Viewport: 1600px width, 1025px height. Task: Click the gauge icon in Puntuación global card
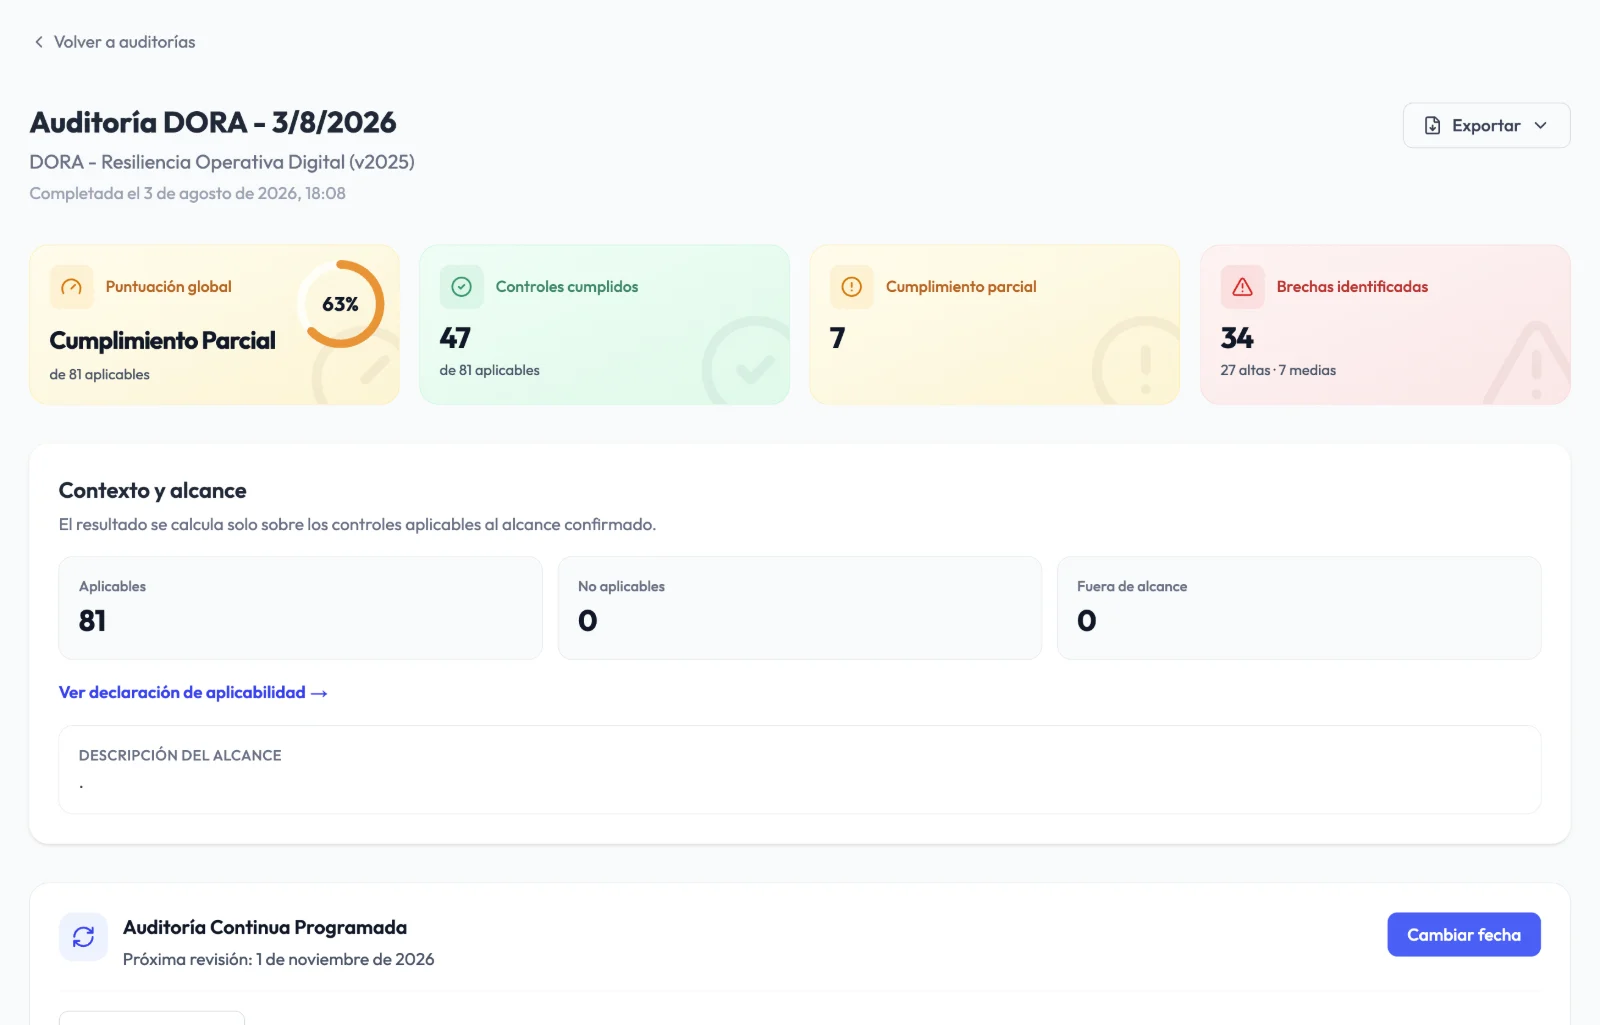71,287
